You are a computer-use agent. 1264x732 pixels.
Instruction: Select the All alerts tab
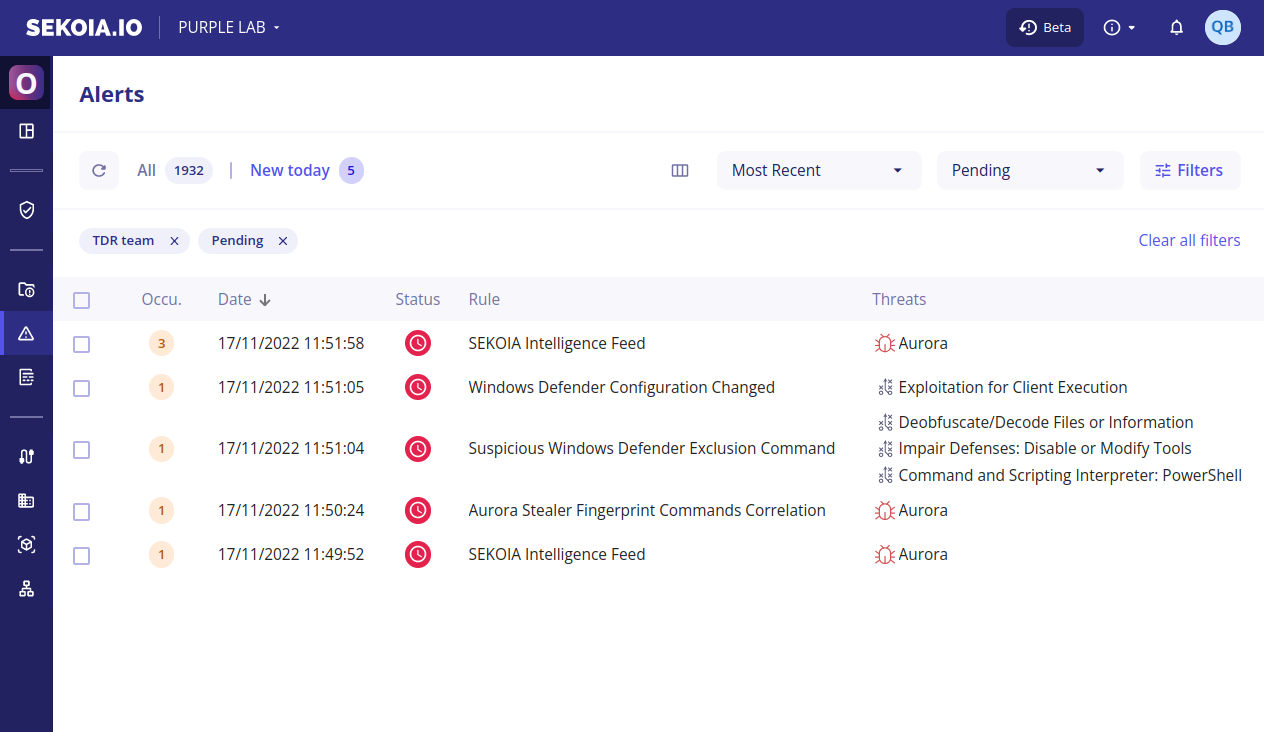point(146,170)
